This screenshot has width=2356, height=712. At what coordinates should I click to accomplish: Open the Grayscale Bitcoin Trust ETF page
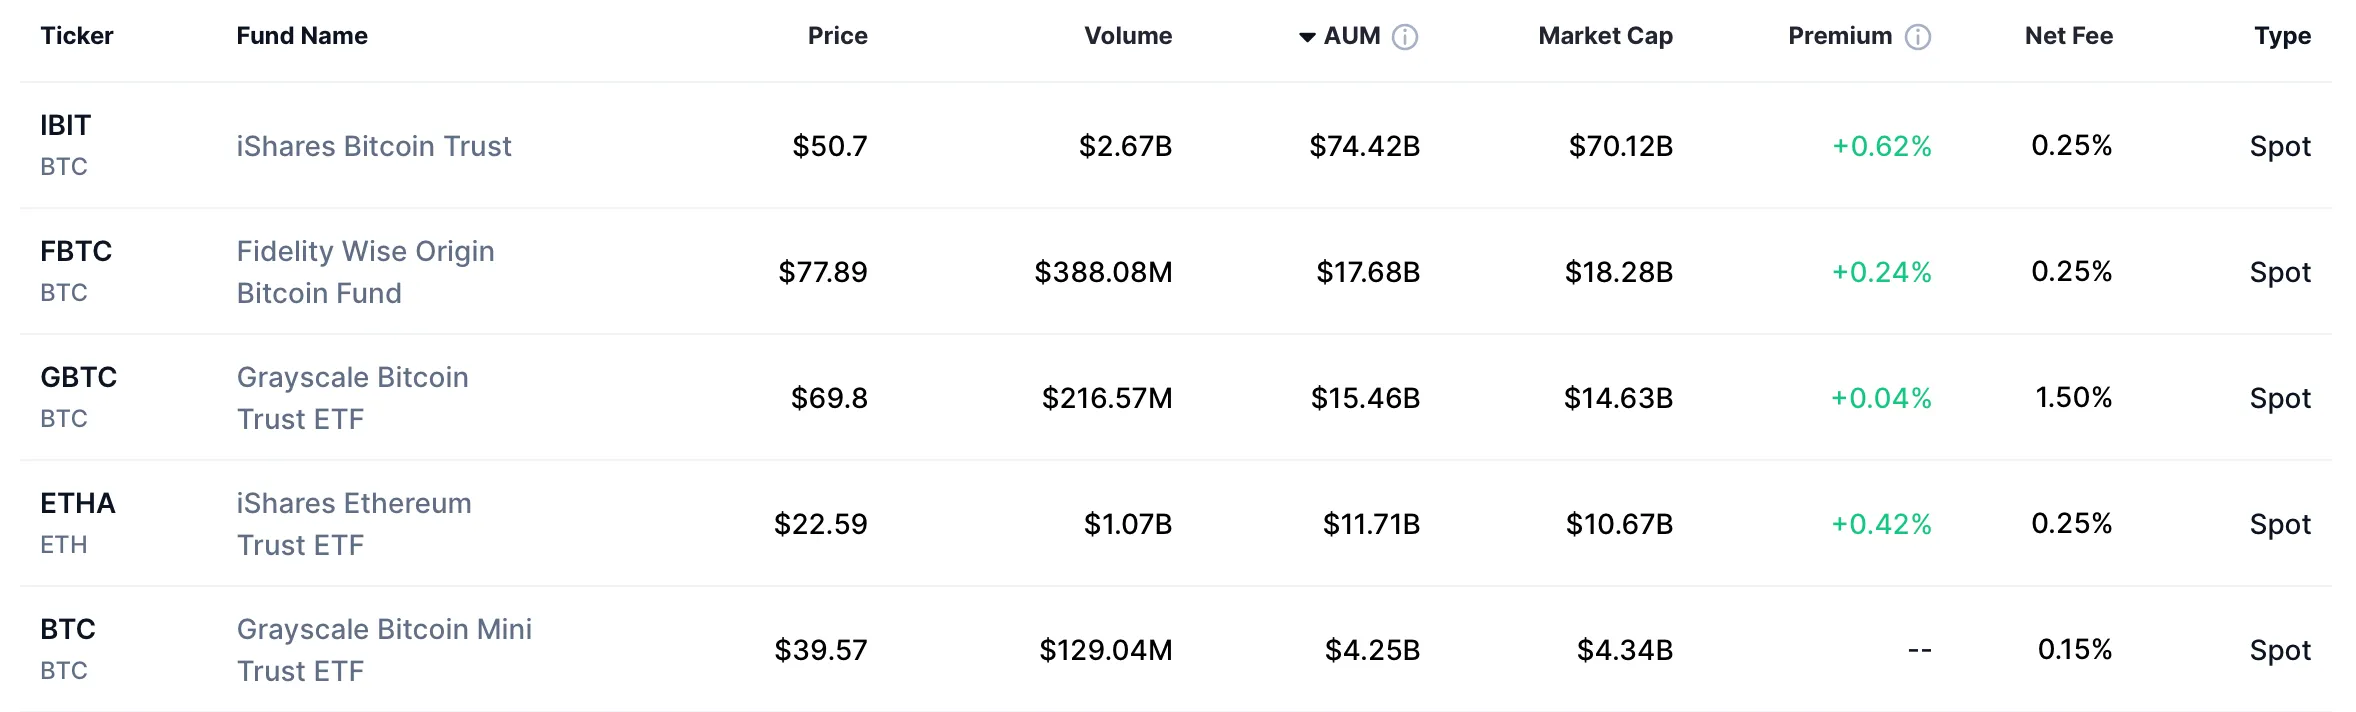[x=351, y=398]
